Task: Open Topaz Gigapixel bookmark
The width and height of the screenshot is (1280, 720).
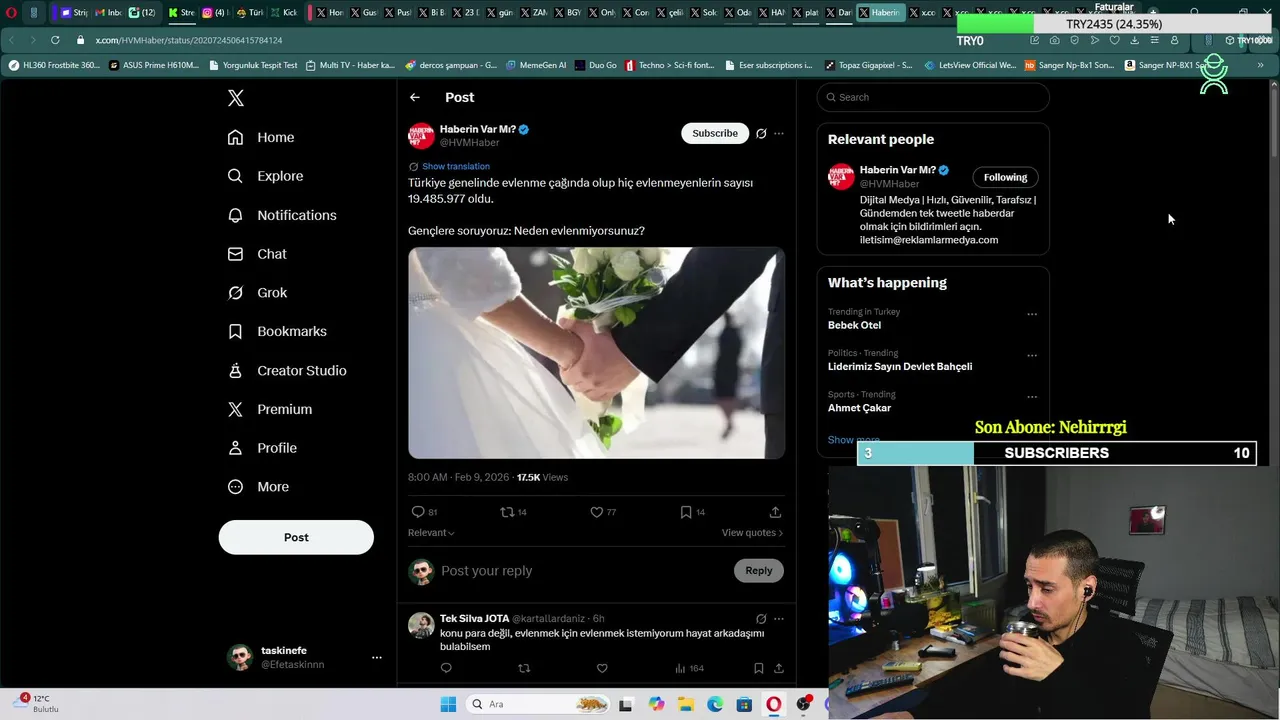Action: (x=869, y=65)
